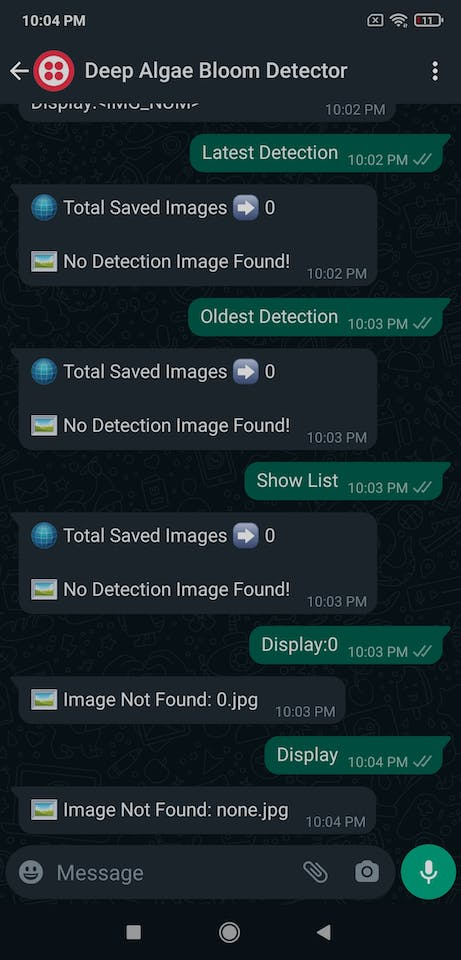Open the emoji picker in message bar
The width and height of the screenshot is (461, 960).
(x=31, y=872)
